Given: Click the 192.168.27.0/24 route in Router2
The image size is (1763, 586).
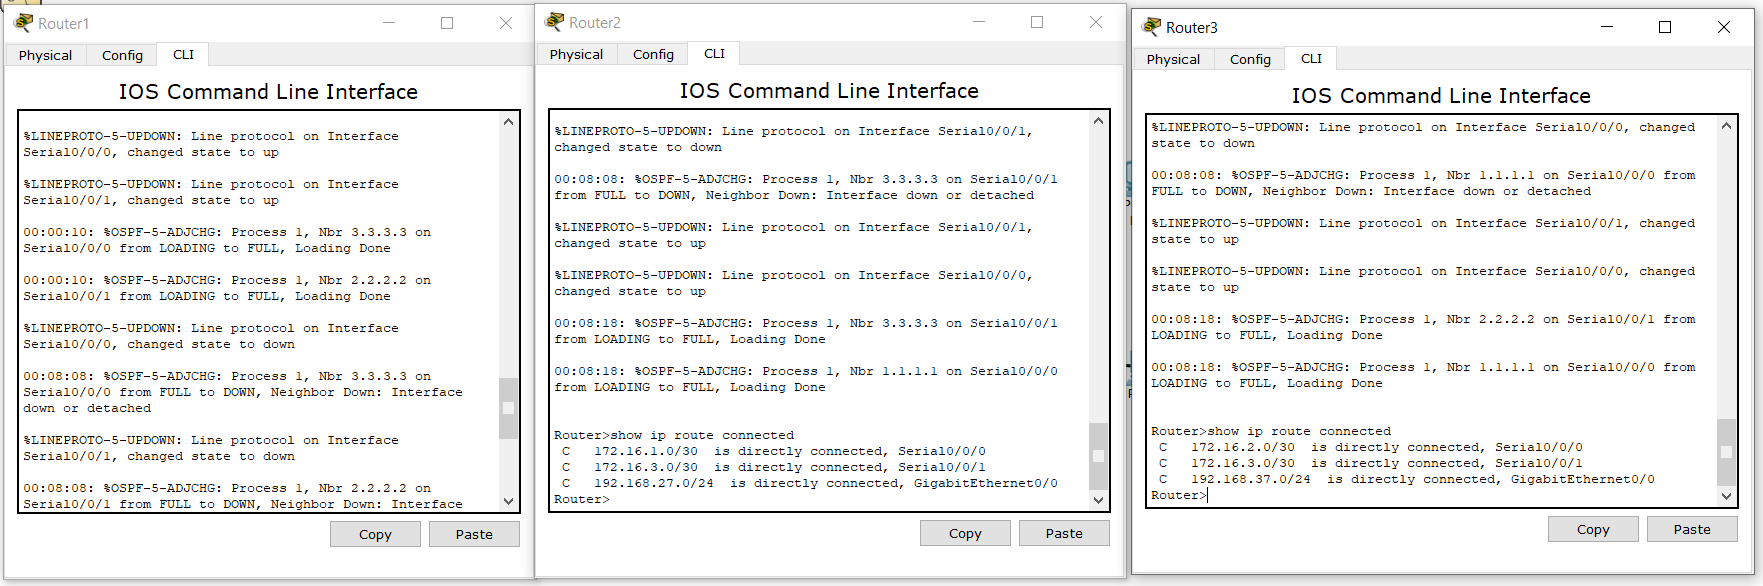Looking at the screenshot, I should (x=810, y=483).
